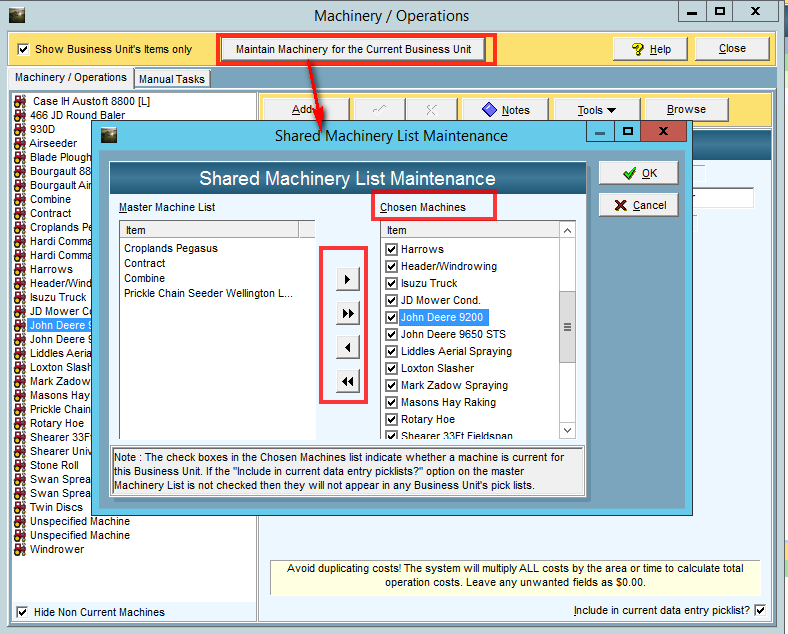Screen dimensions: 788x634
Task: Open the Tools dropdown menu
Action: pyautogui.click(x=596, y=110)
